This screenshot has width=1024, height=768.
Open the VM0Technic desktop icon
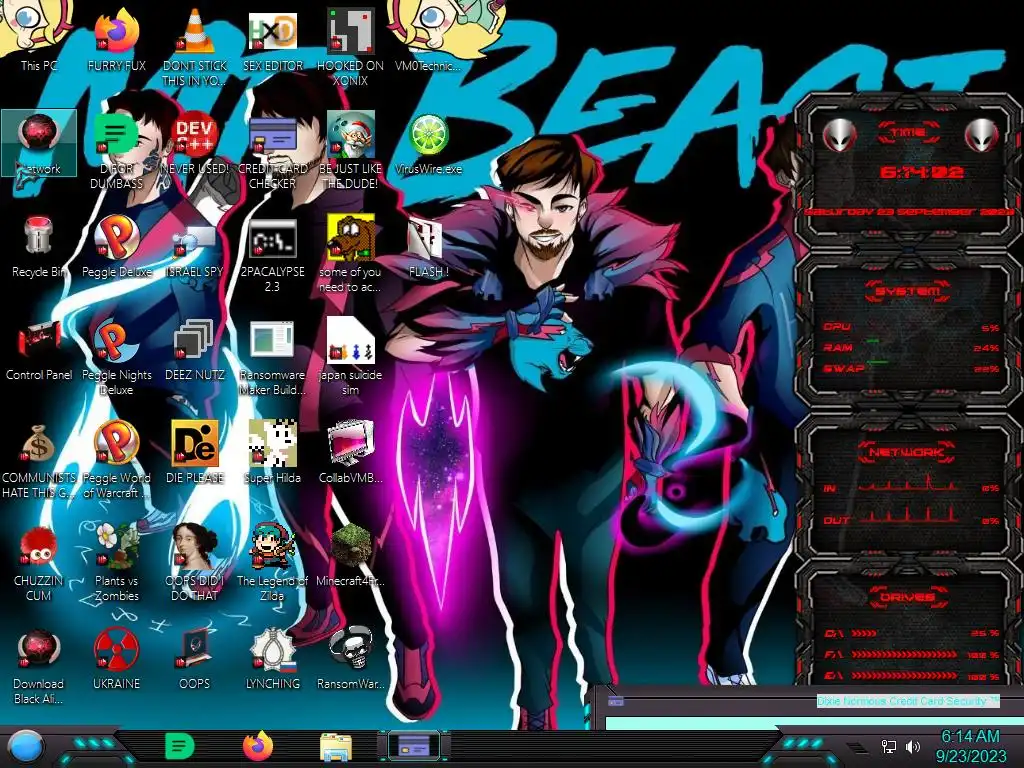coord(428,39)
